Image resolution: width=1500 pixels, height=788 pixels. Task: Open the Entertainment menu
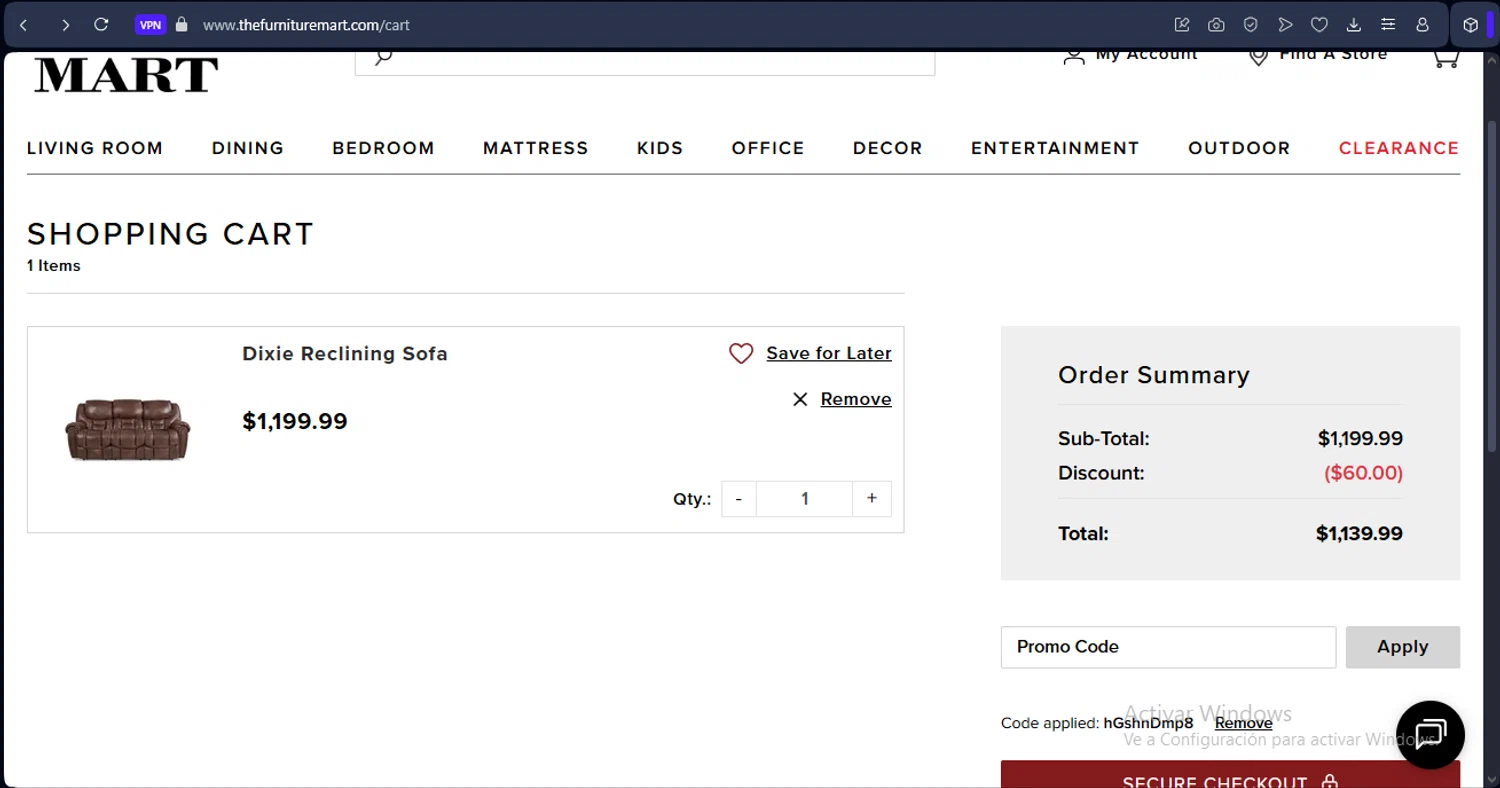pyautogui.click(x=1055, y=148)
